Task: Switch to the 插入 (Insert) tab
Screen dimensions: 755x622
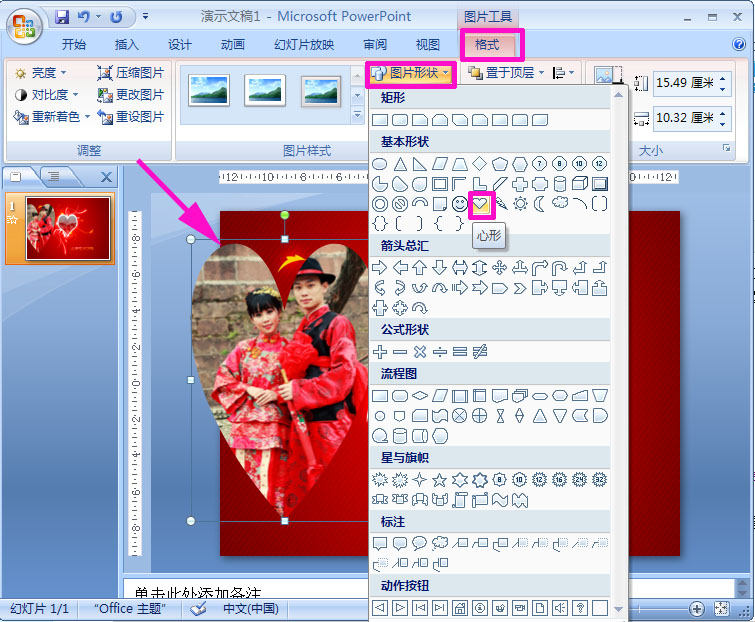Action: (127, 44)
